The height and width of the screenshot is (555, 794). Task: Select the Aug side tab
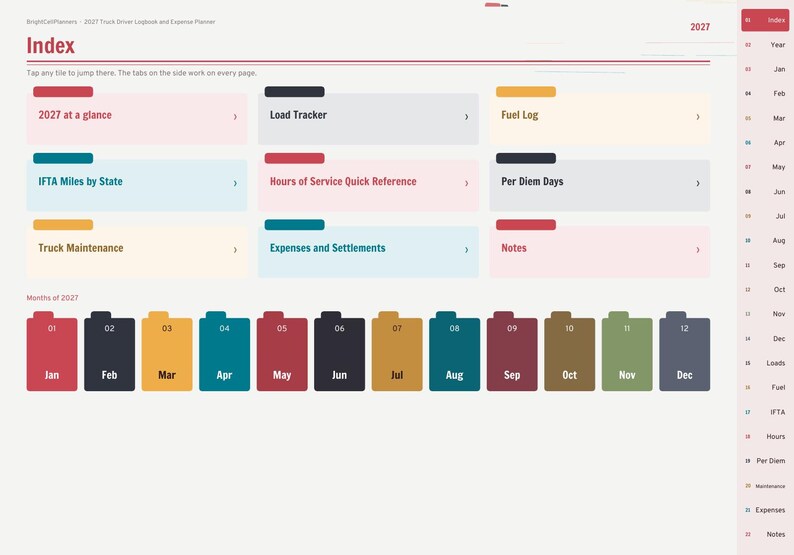pyautogui.click(x=765, y=241)
